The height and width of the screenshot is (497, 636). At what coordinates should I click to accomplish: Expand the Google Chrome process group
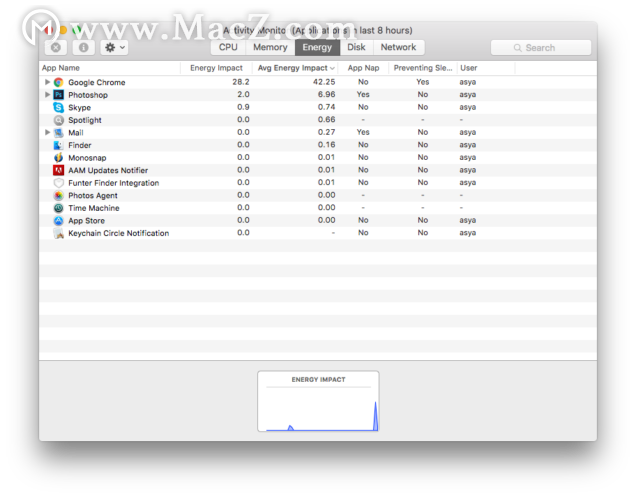47,82
